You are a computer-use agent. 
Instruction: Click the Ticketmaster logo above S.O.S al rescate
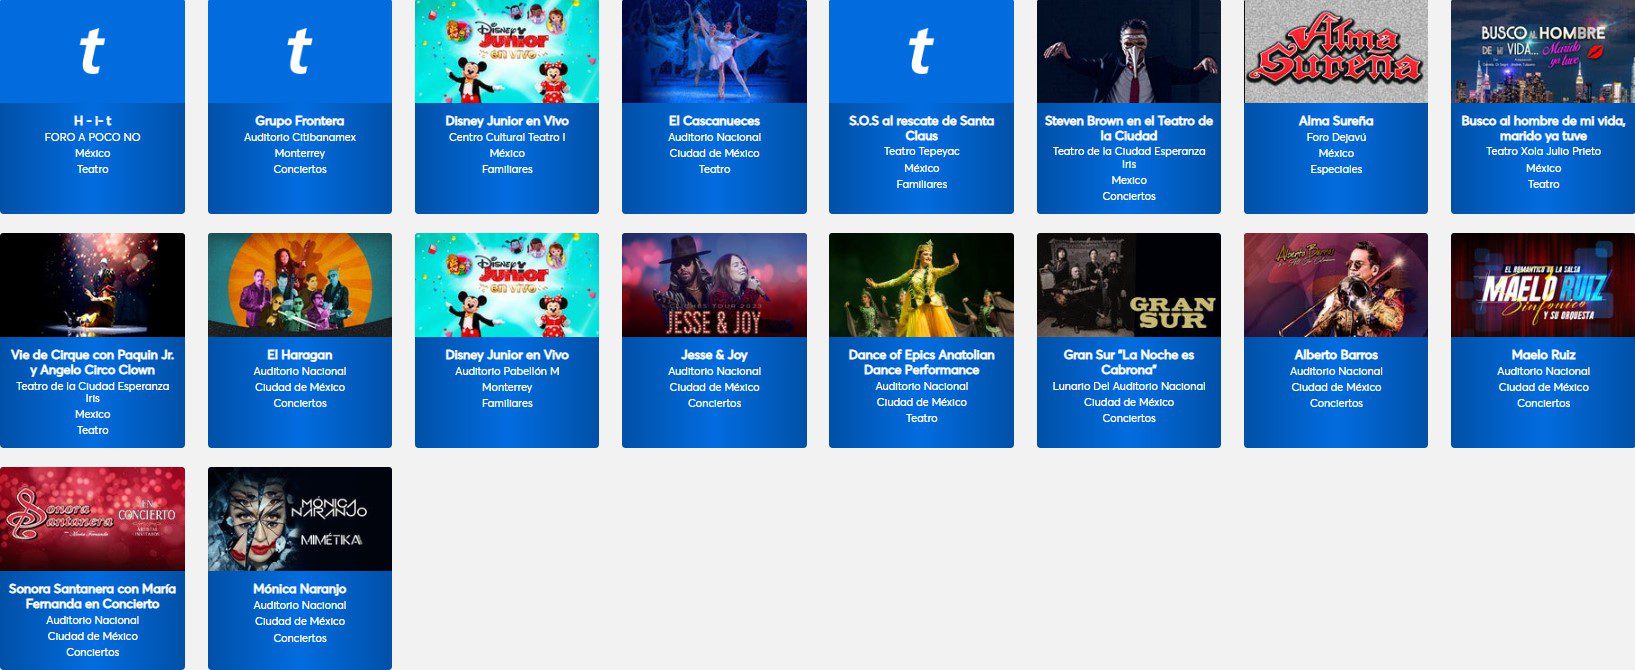(921, 51)
